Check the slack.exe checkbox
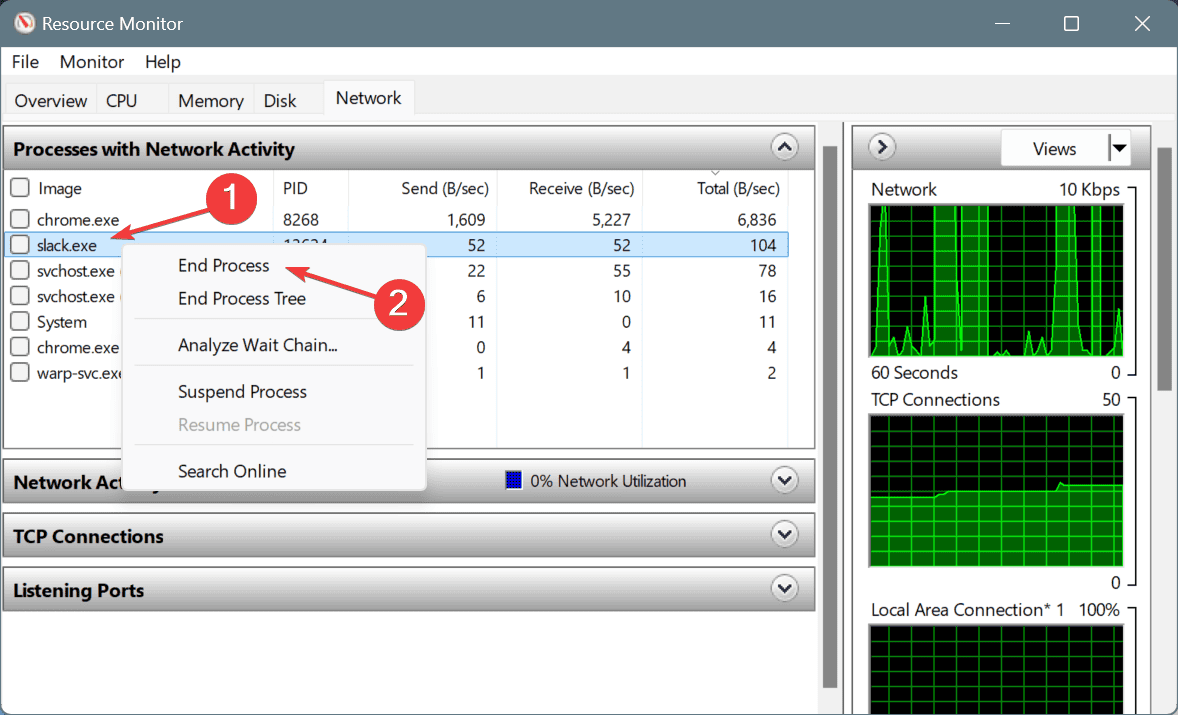The image size is (1178, 715). [20, 244]
